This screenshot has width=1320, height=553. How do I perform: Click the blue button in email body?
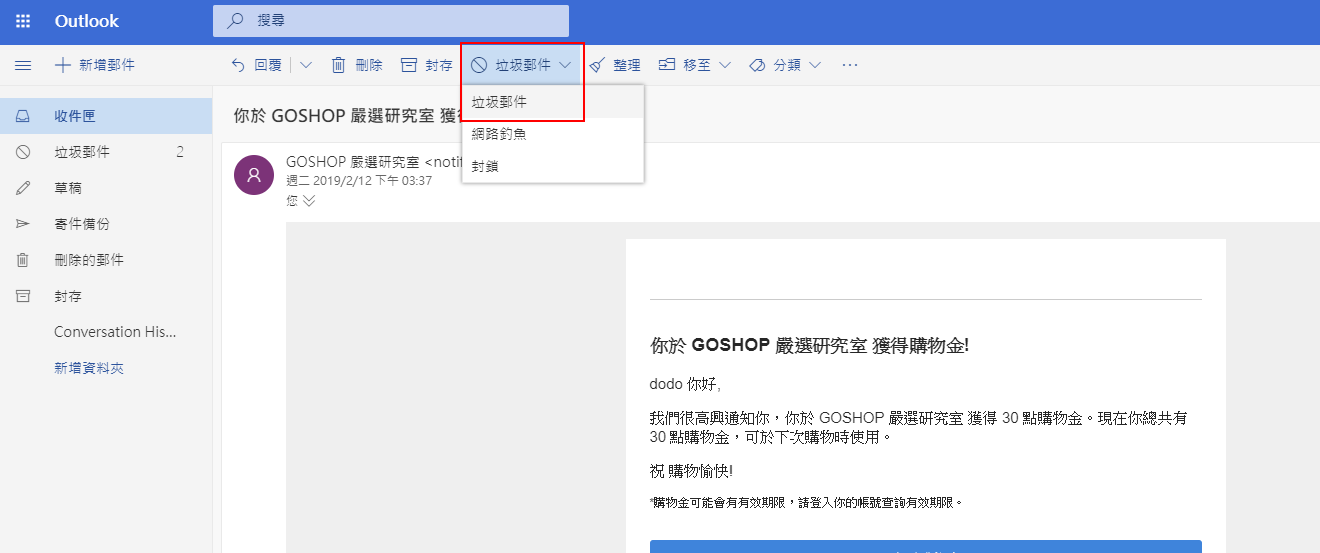[926, 546]
